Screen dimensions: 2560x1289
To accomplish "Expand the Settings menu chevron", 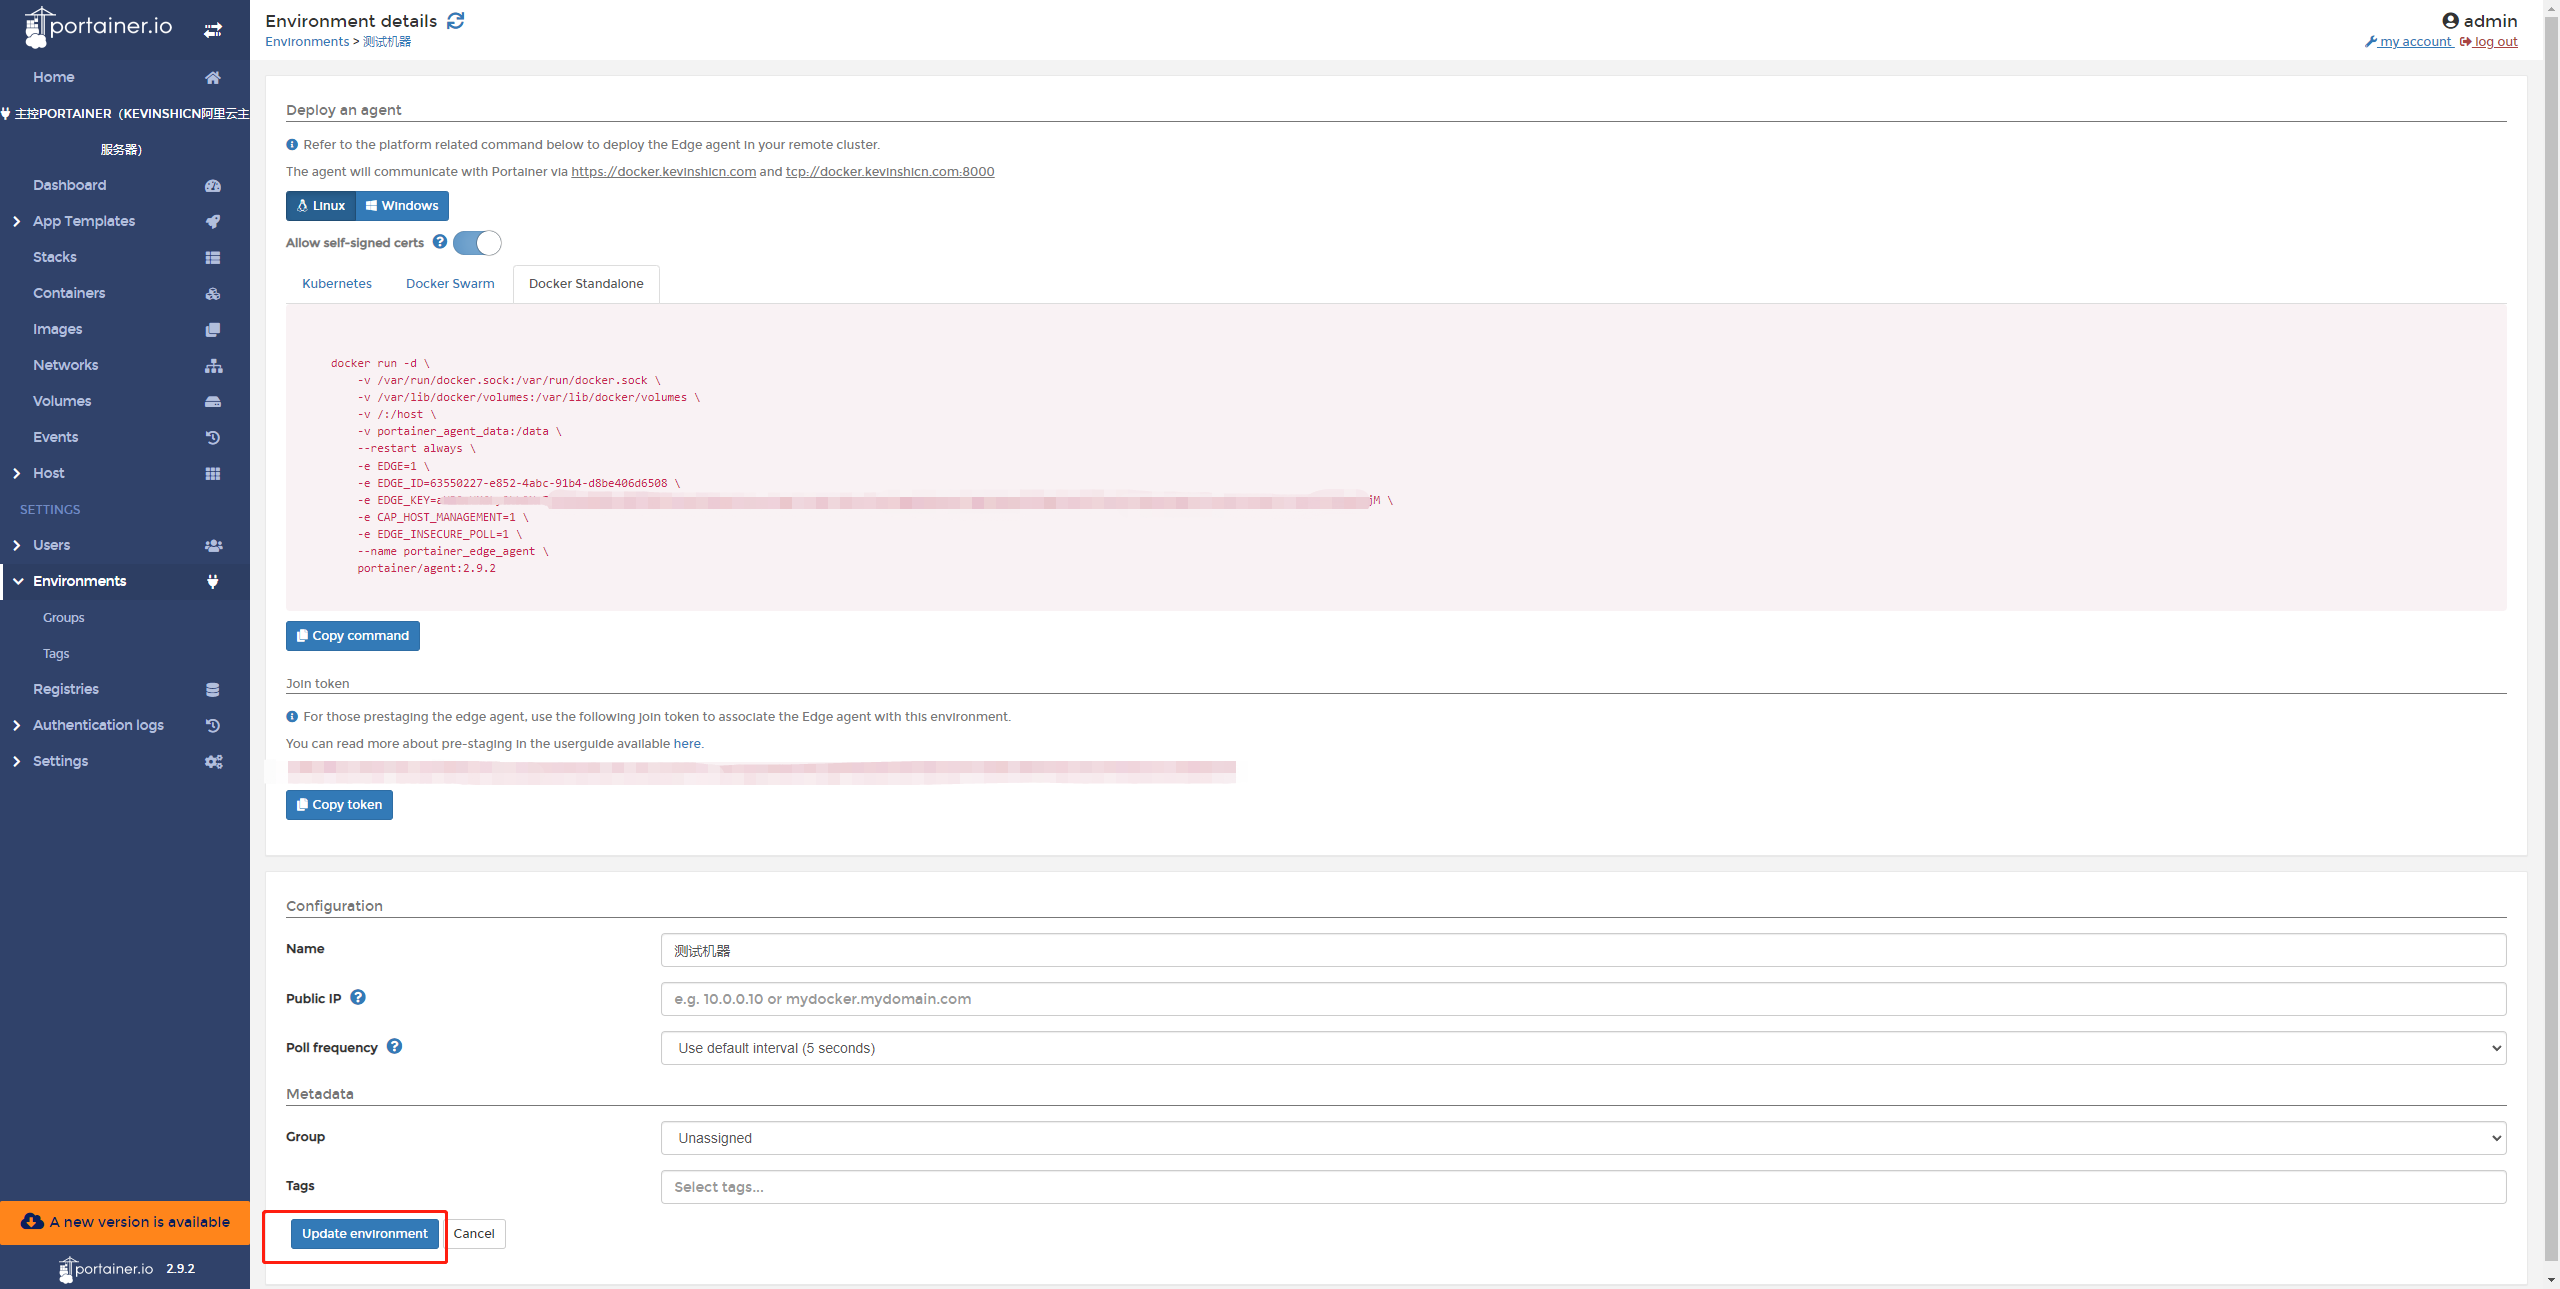I will [x=17, y=761].
